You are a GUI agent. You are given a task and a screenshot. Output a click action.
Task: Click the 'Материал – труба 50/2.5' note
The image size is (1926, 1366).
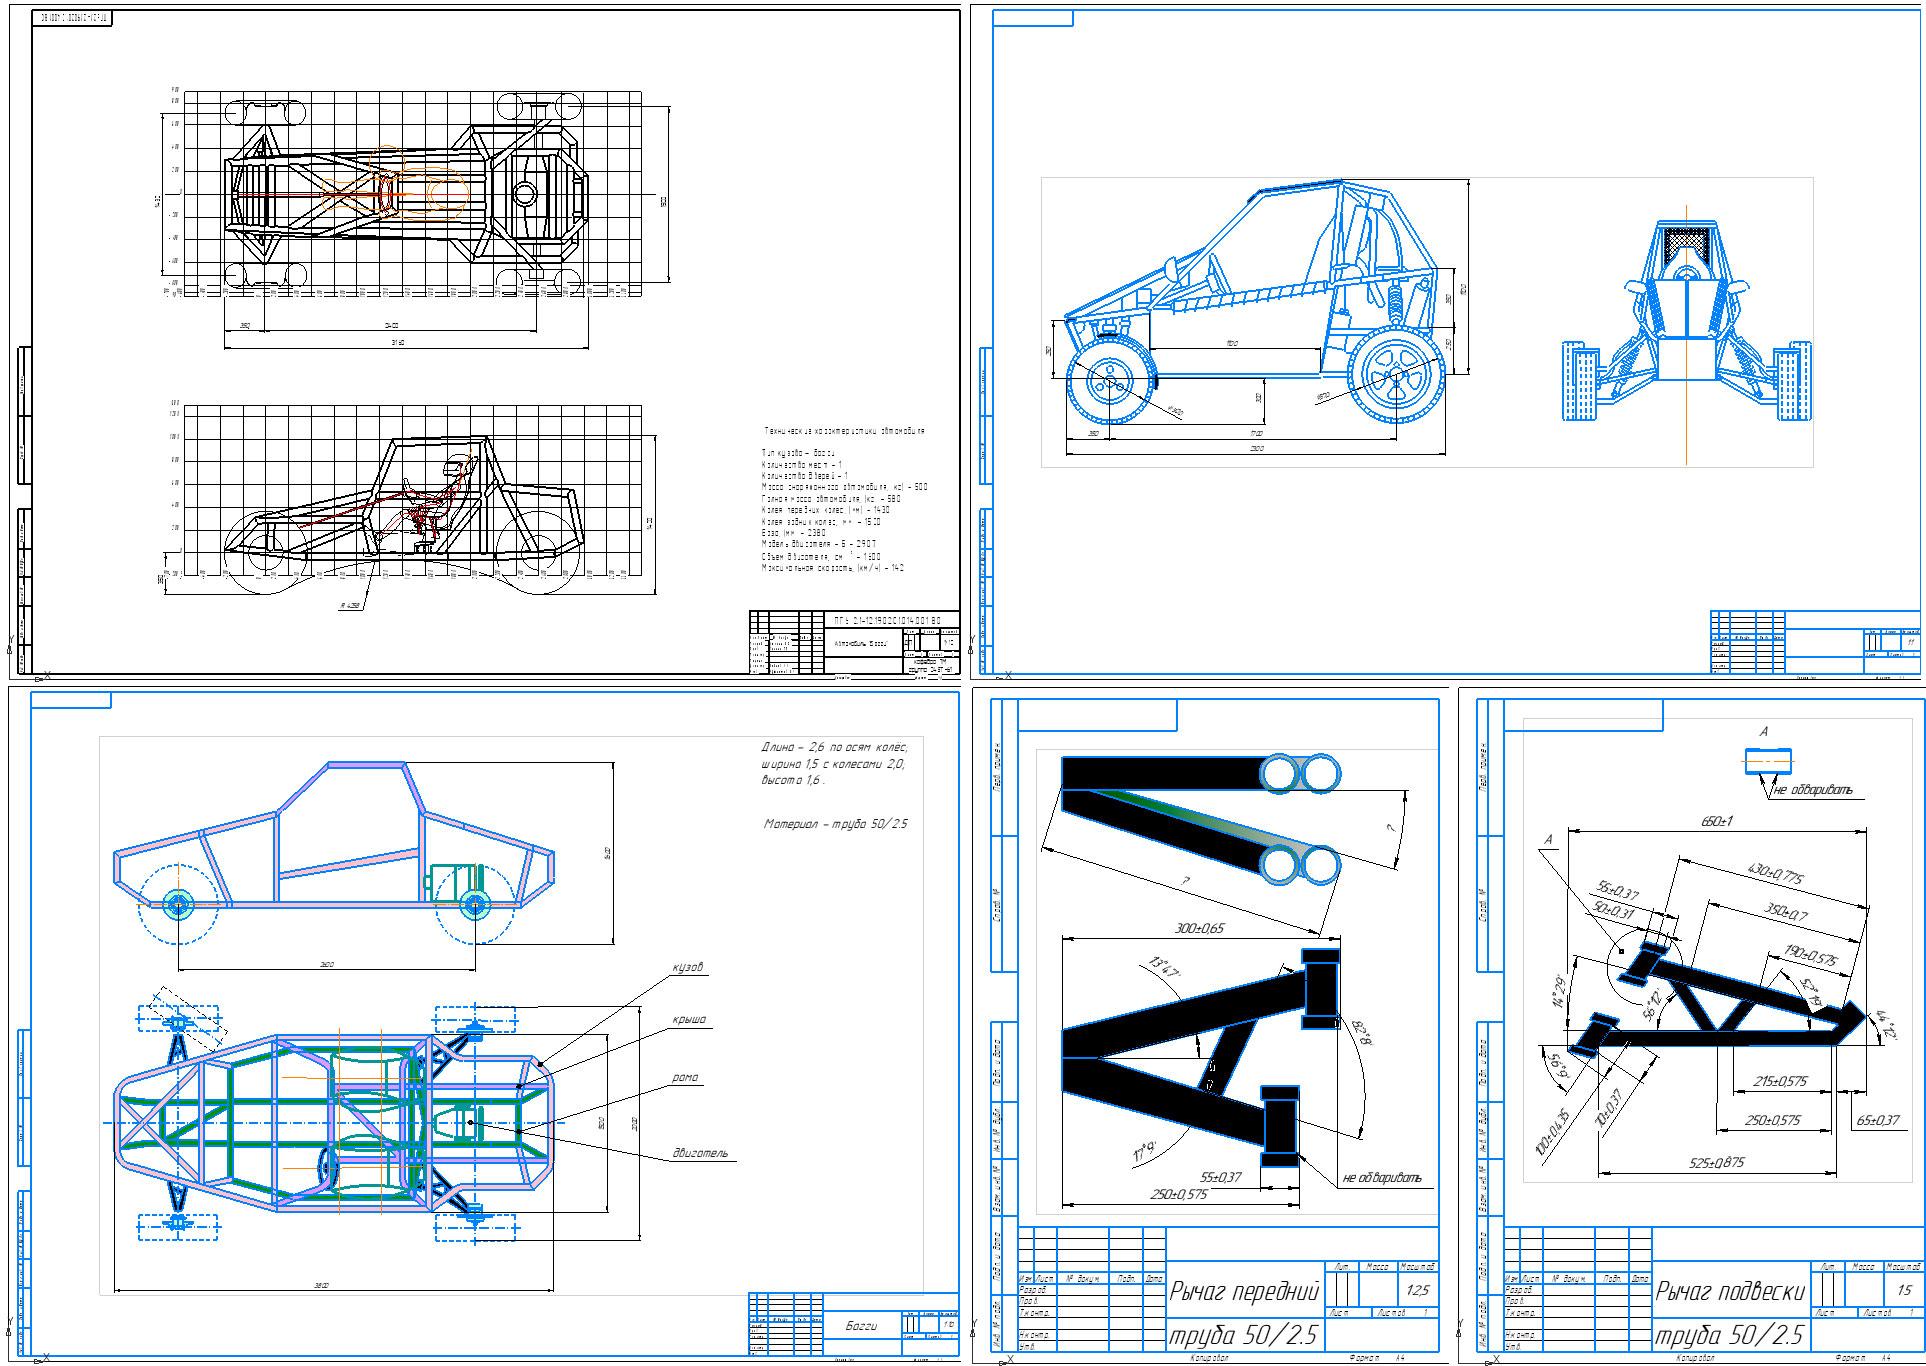tap(835, 825)
